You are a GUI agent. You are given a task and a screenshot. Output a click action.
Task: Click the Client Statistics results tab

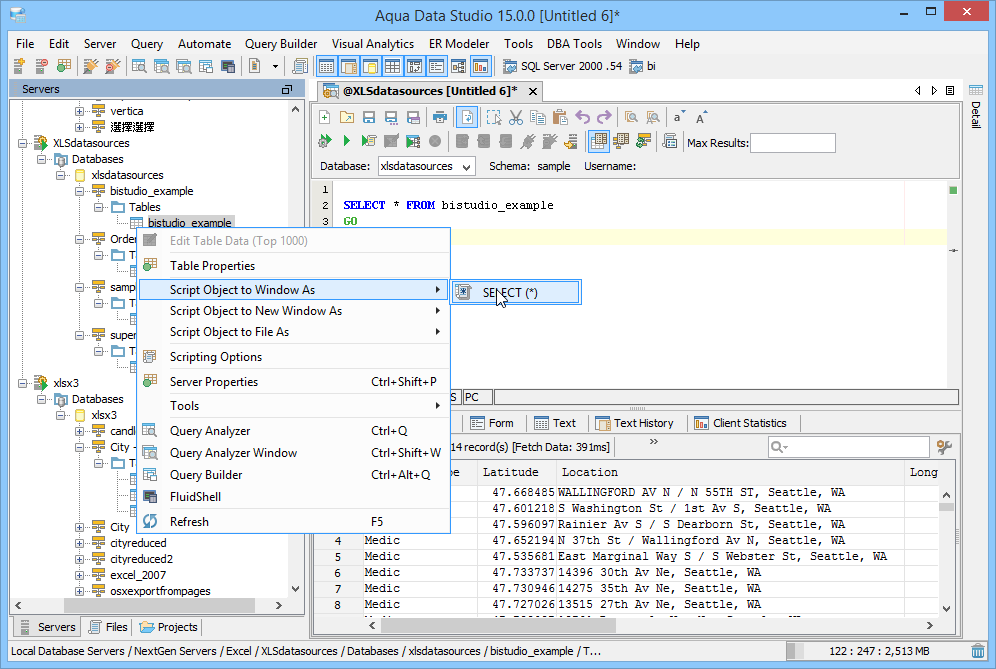740,423
